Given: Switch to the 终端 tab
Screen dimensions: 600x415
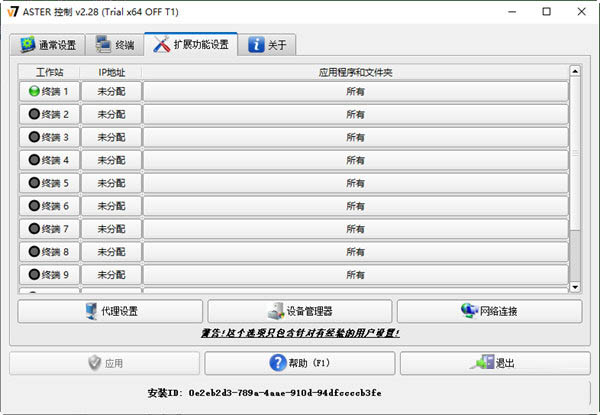Looking at the screenshot, I should pyautogui.click(x=114, y=45).
